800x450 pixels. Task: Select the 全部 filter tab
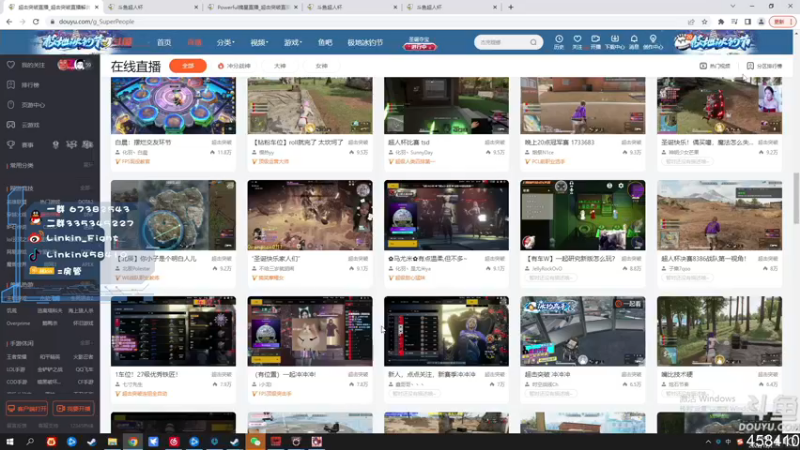click(188, 66)
